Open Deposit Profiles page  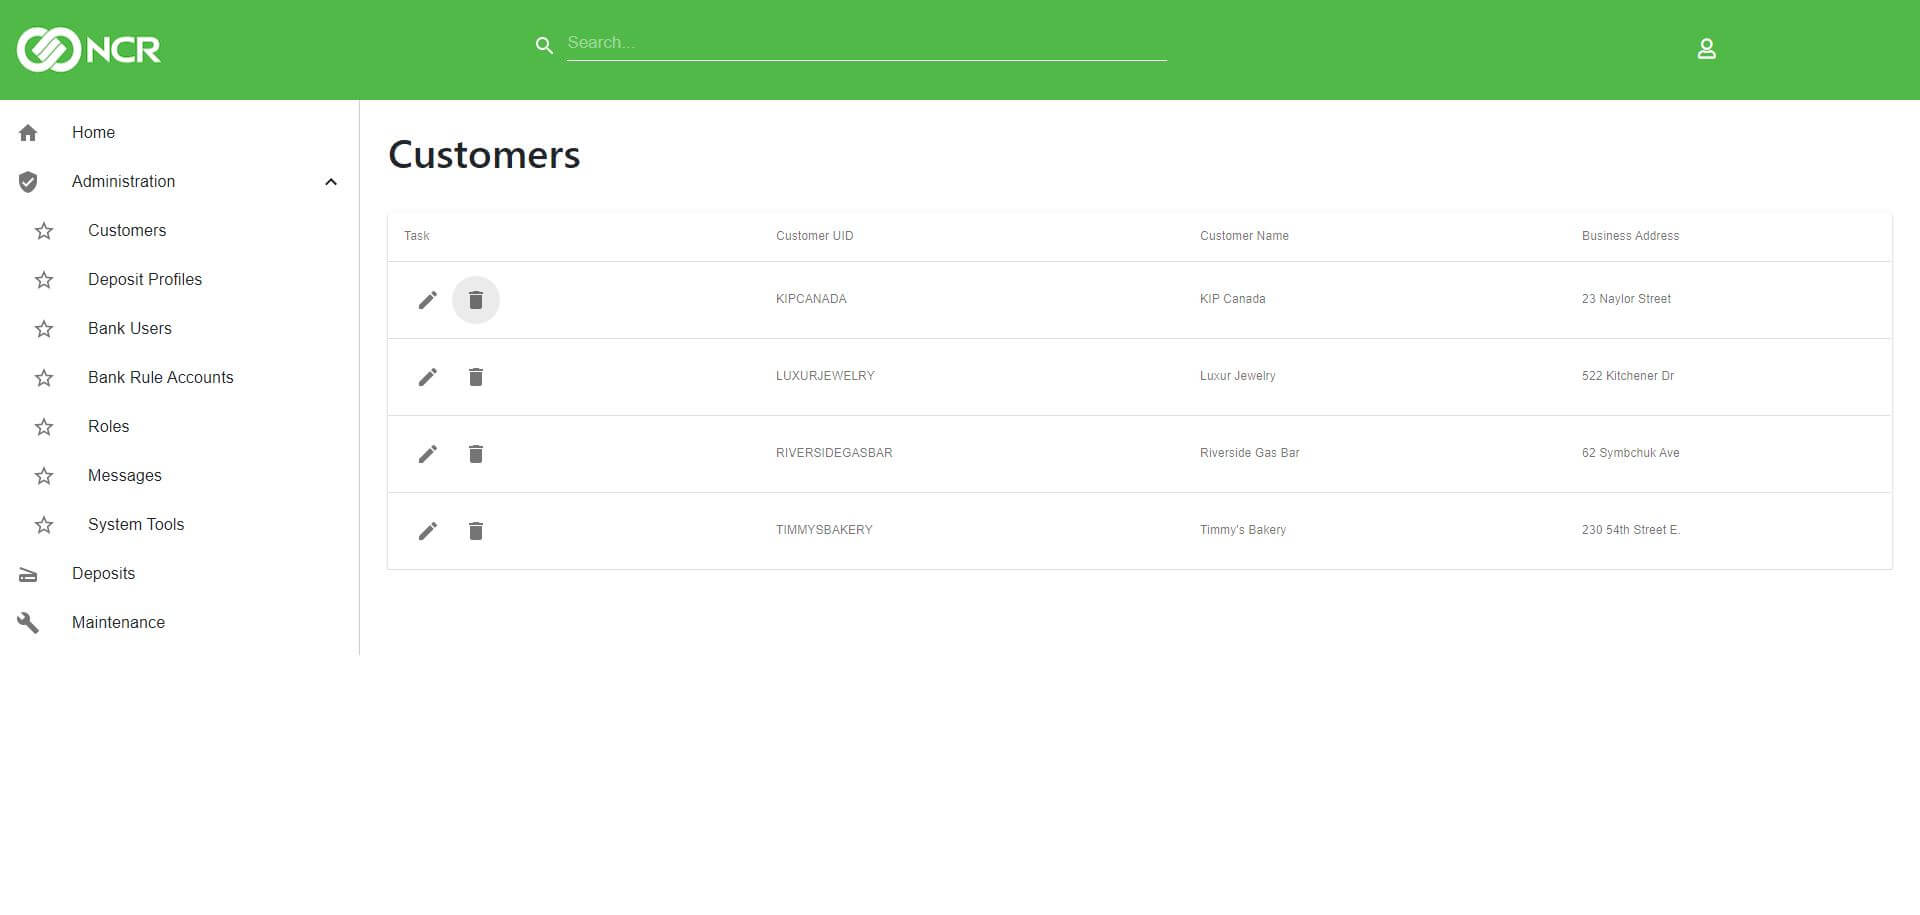click(145, 279)
